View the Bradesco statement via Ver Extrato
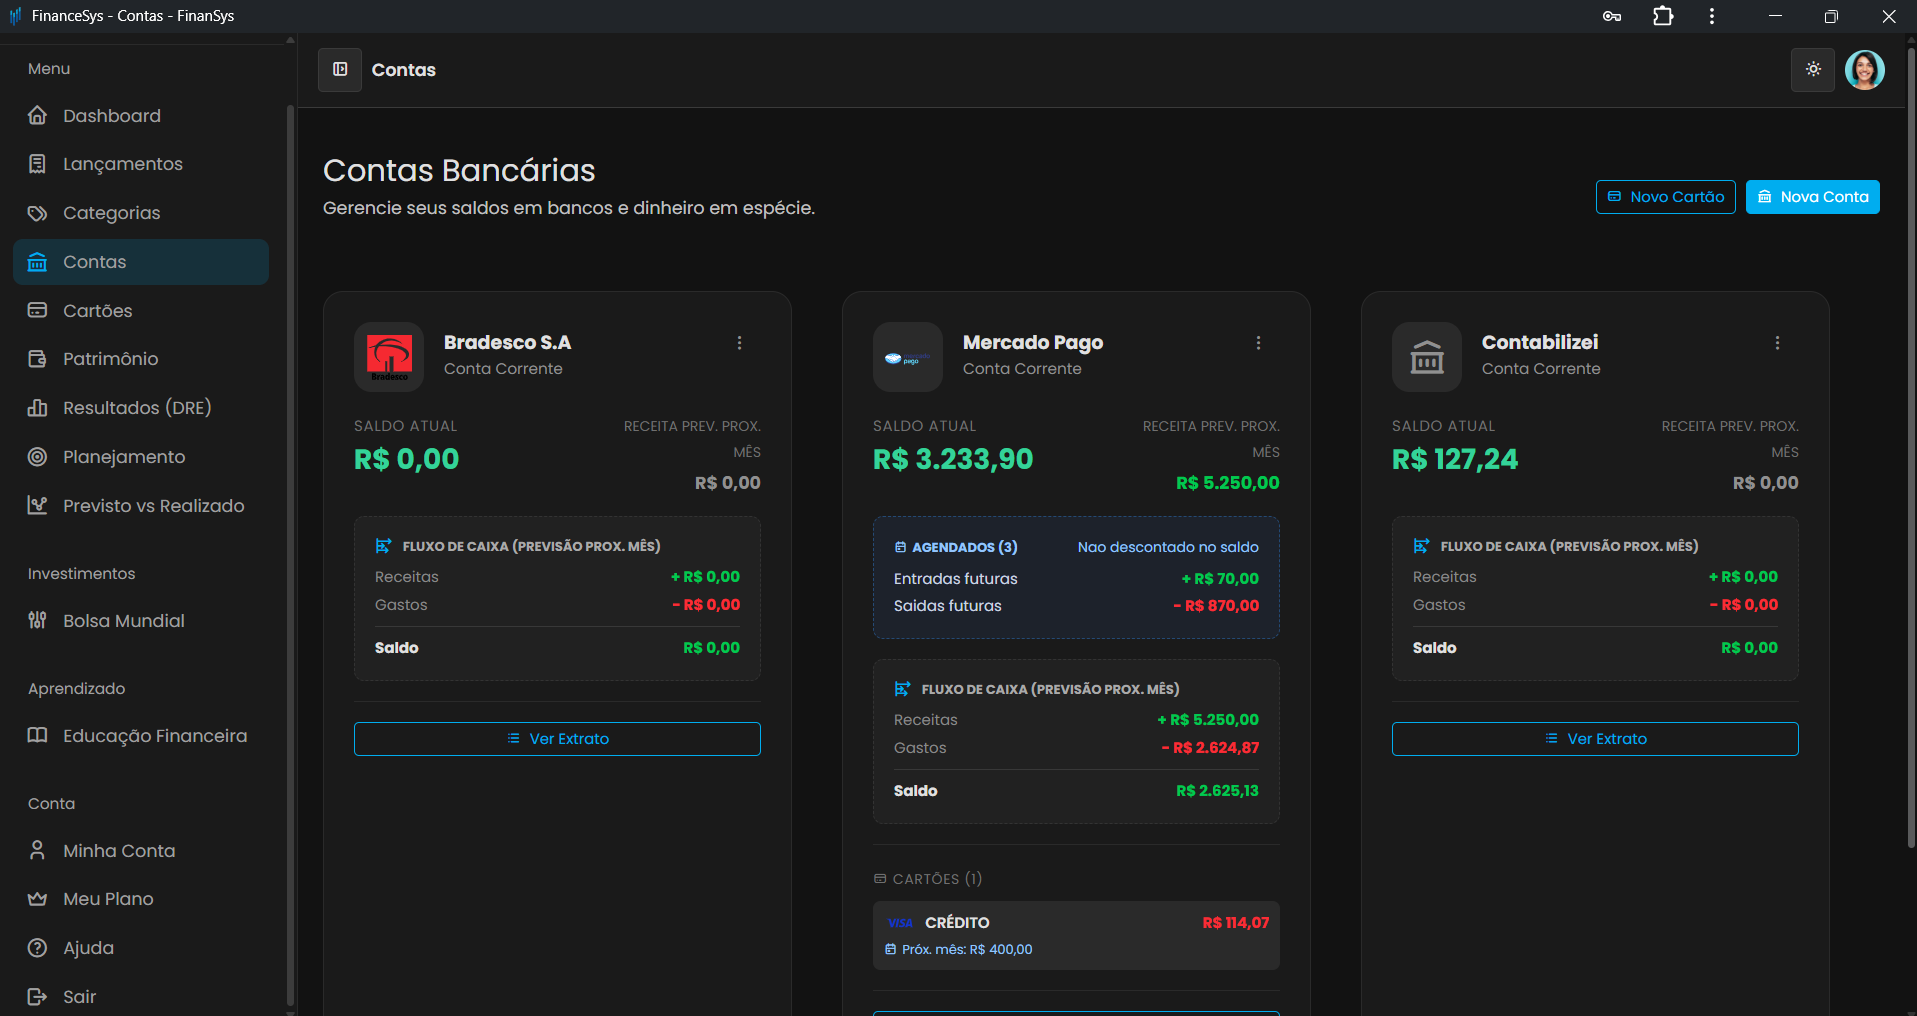The image size is (1917, 1016). tap(557, 739)
